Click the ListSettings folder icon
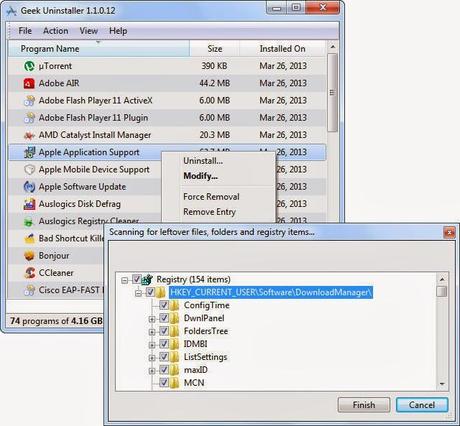Screen dimensions: 460x426 (x=174, y=357)
